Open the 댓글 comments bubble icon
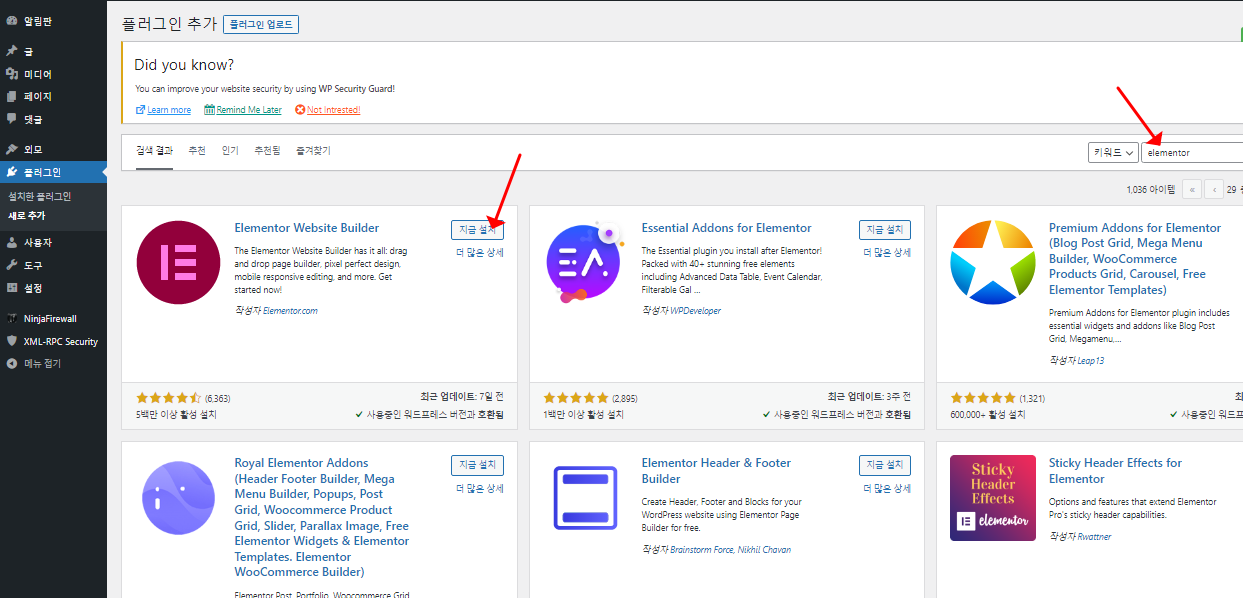 [11, 119]
